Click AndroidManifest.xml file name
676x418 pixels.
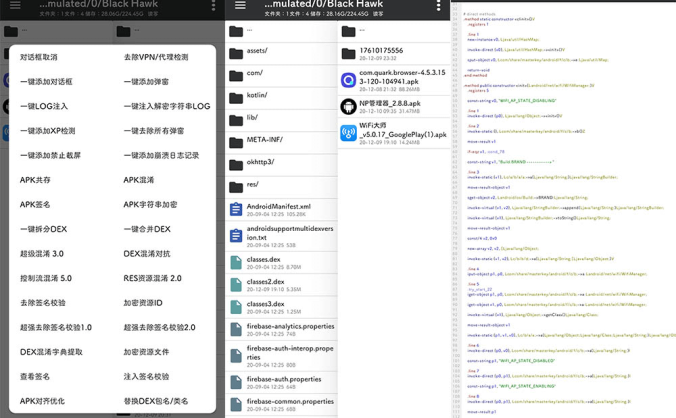click(x=279, y=206)
